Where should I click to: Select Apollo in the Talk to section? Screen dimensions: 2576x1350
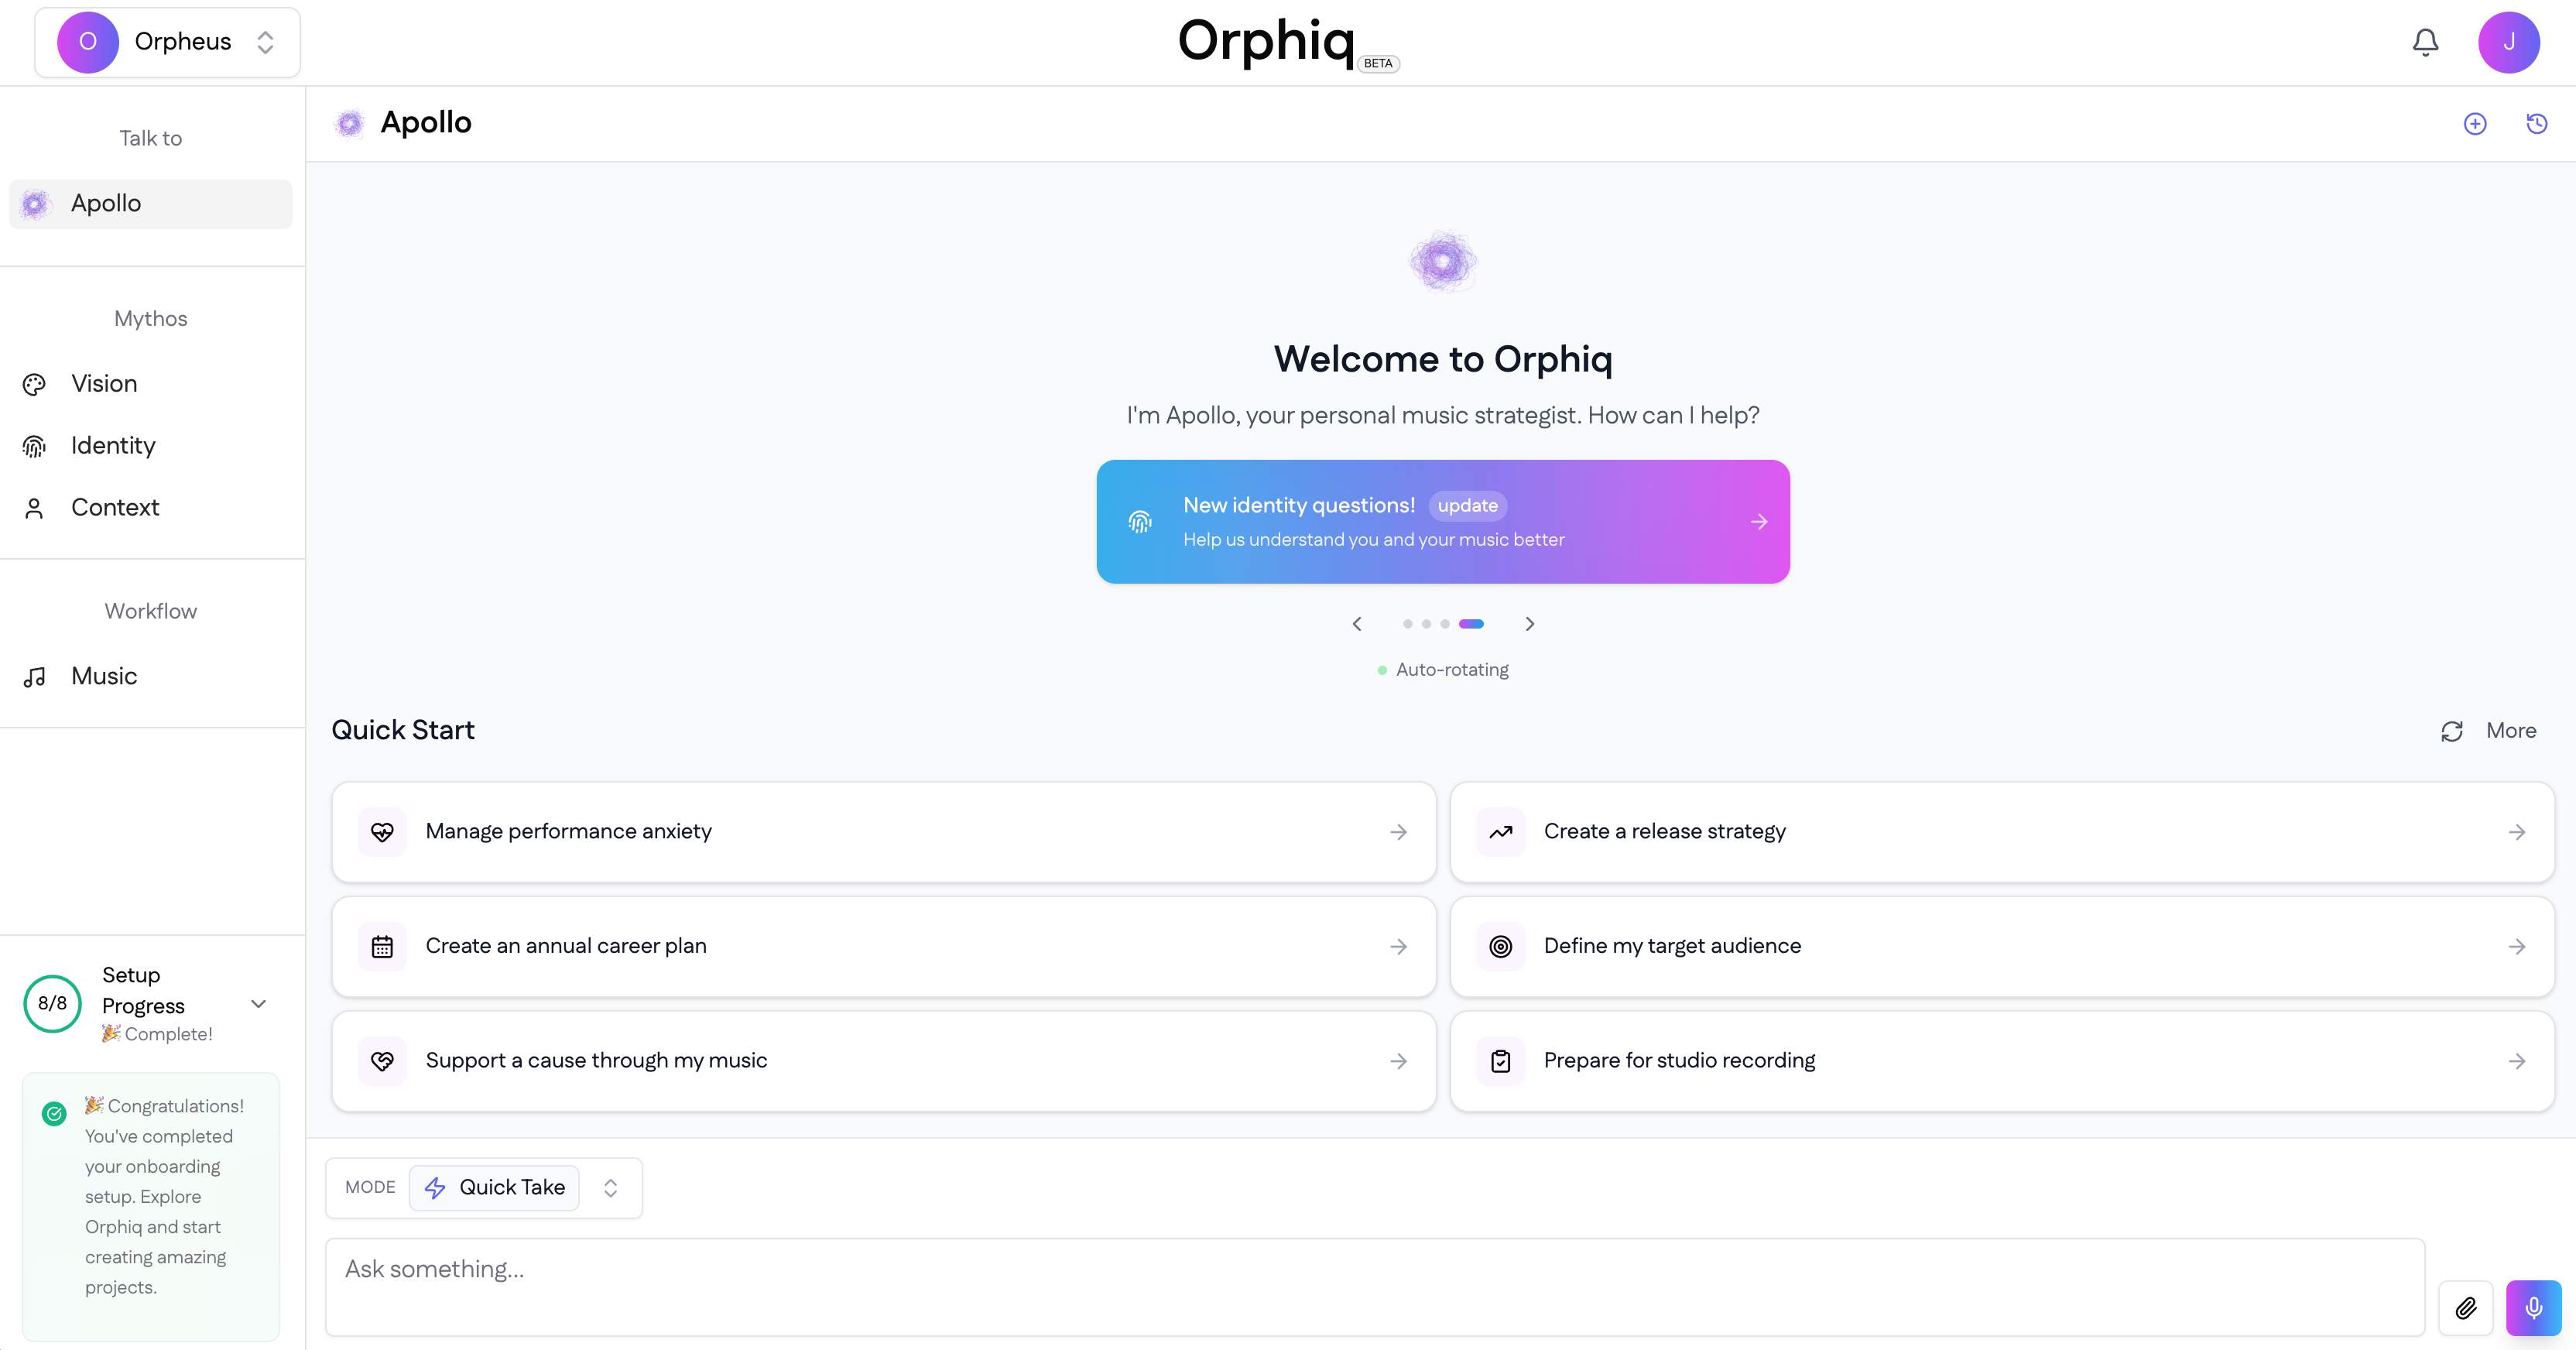tap(150, 203)
